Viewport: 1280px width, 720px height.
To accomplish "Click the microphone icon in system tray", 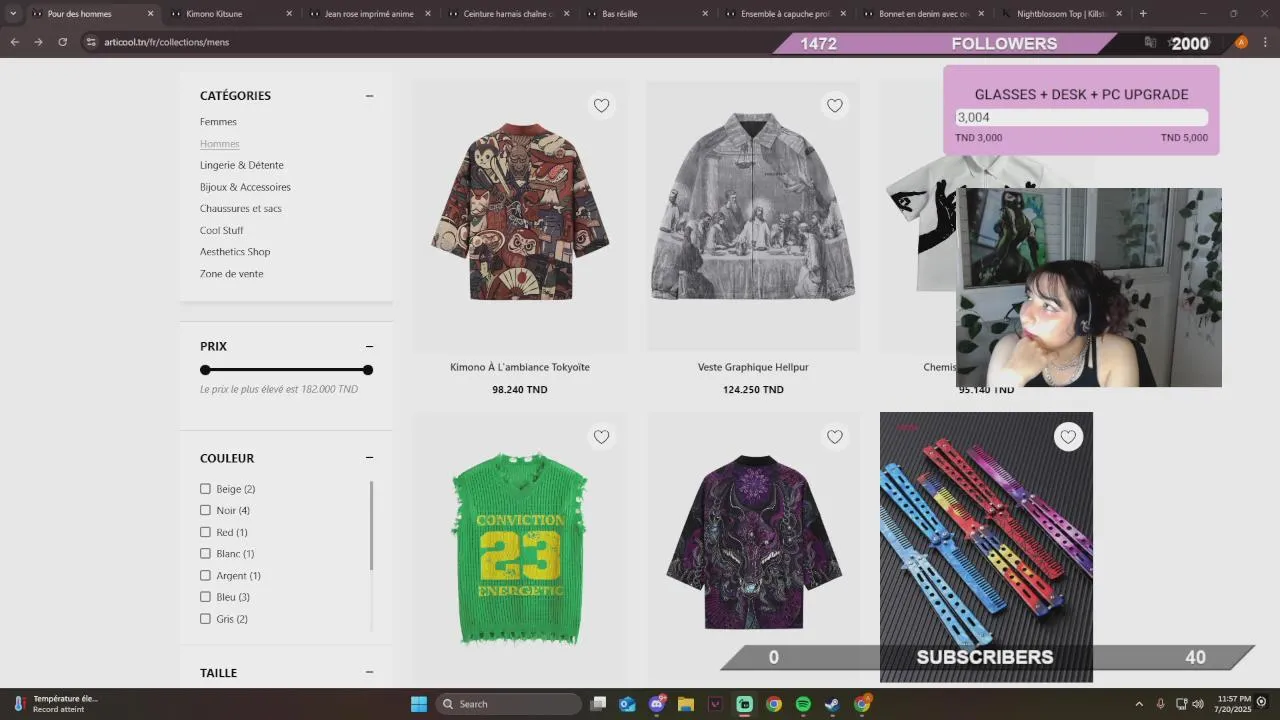I will pyautogui.click(x=1160, y=704).
